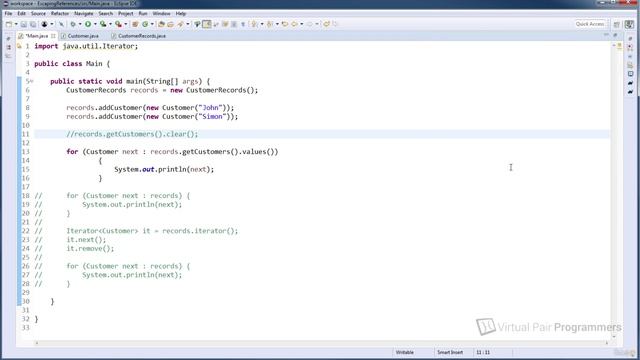Open the Edit menu
640x360 pixels.
pyautogui.click(x=21, y=13)
